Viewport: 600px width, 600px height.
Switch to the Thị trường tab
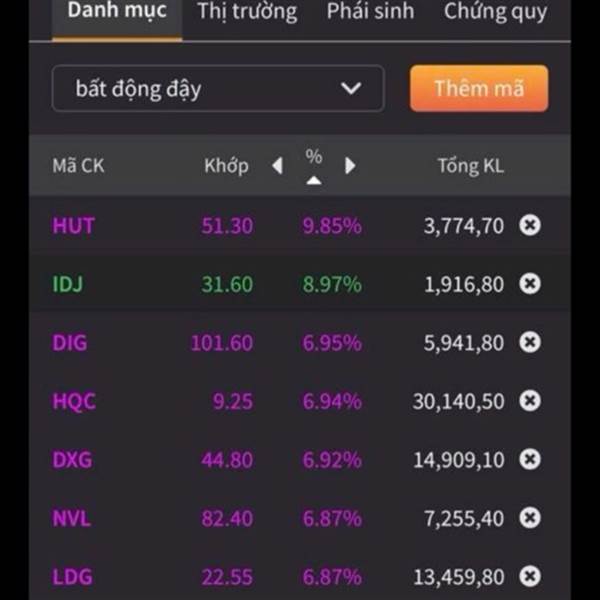[247, 11]
